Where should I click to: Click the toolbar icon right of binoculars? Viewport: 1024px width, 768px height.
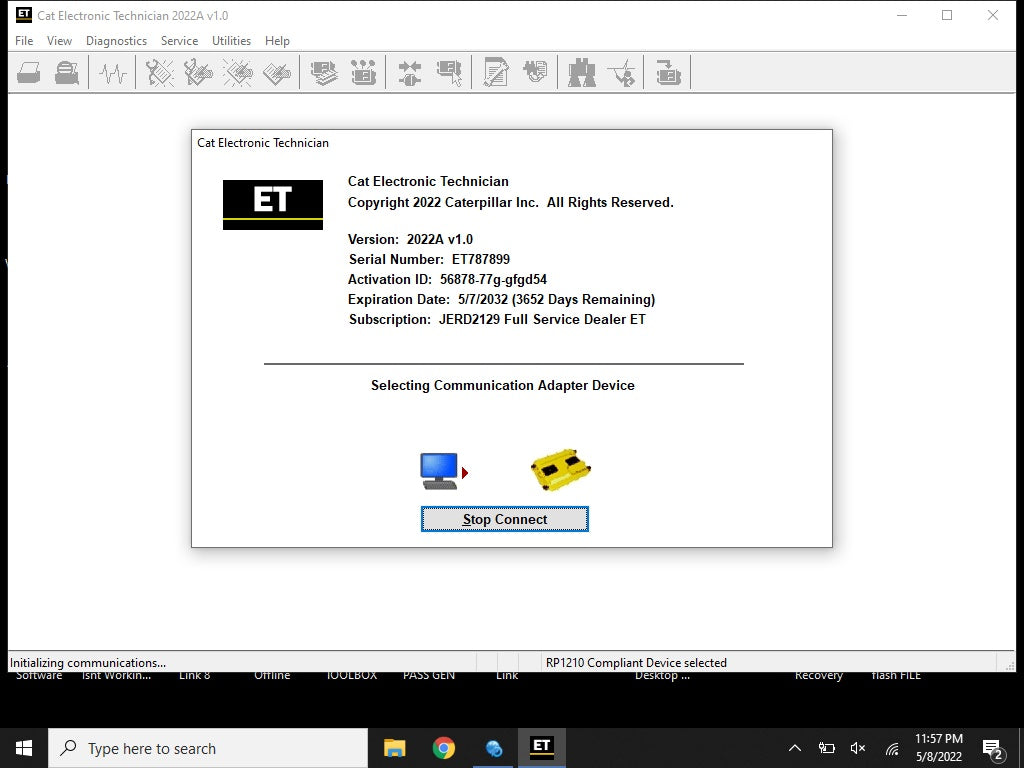point(621,72)
